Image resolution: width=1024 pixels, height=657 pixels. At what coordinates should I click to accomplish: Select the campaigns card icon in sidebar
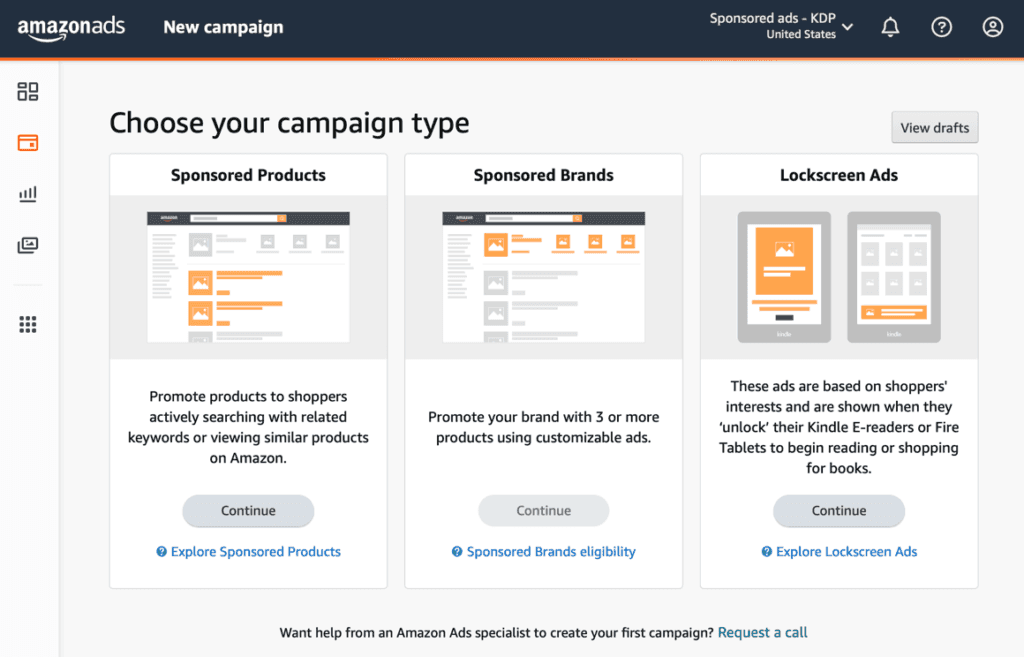(x=28, y=143)
